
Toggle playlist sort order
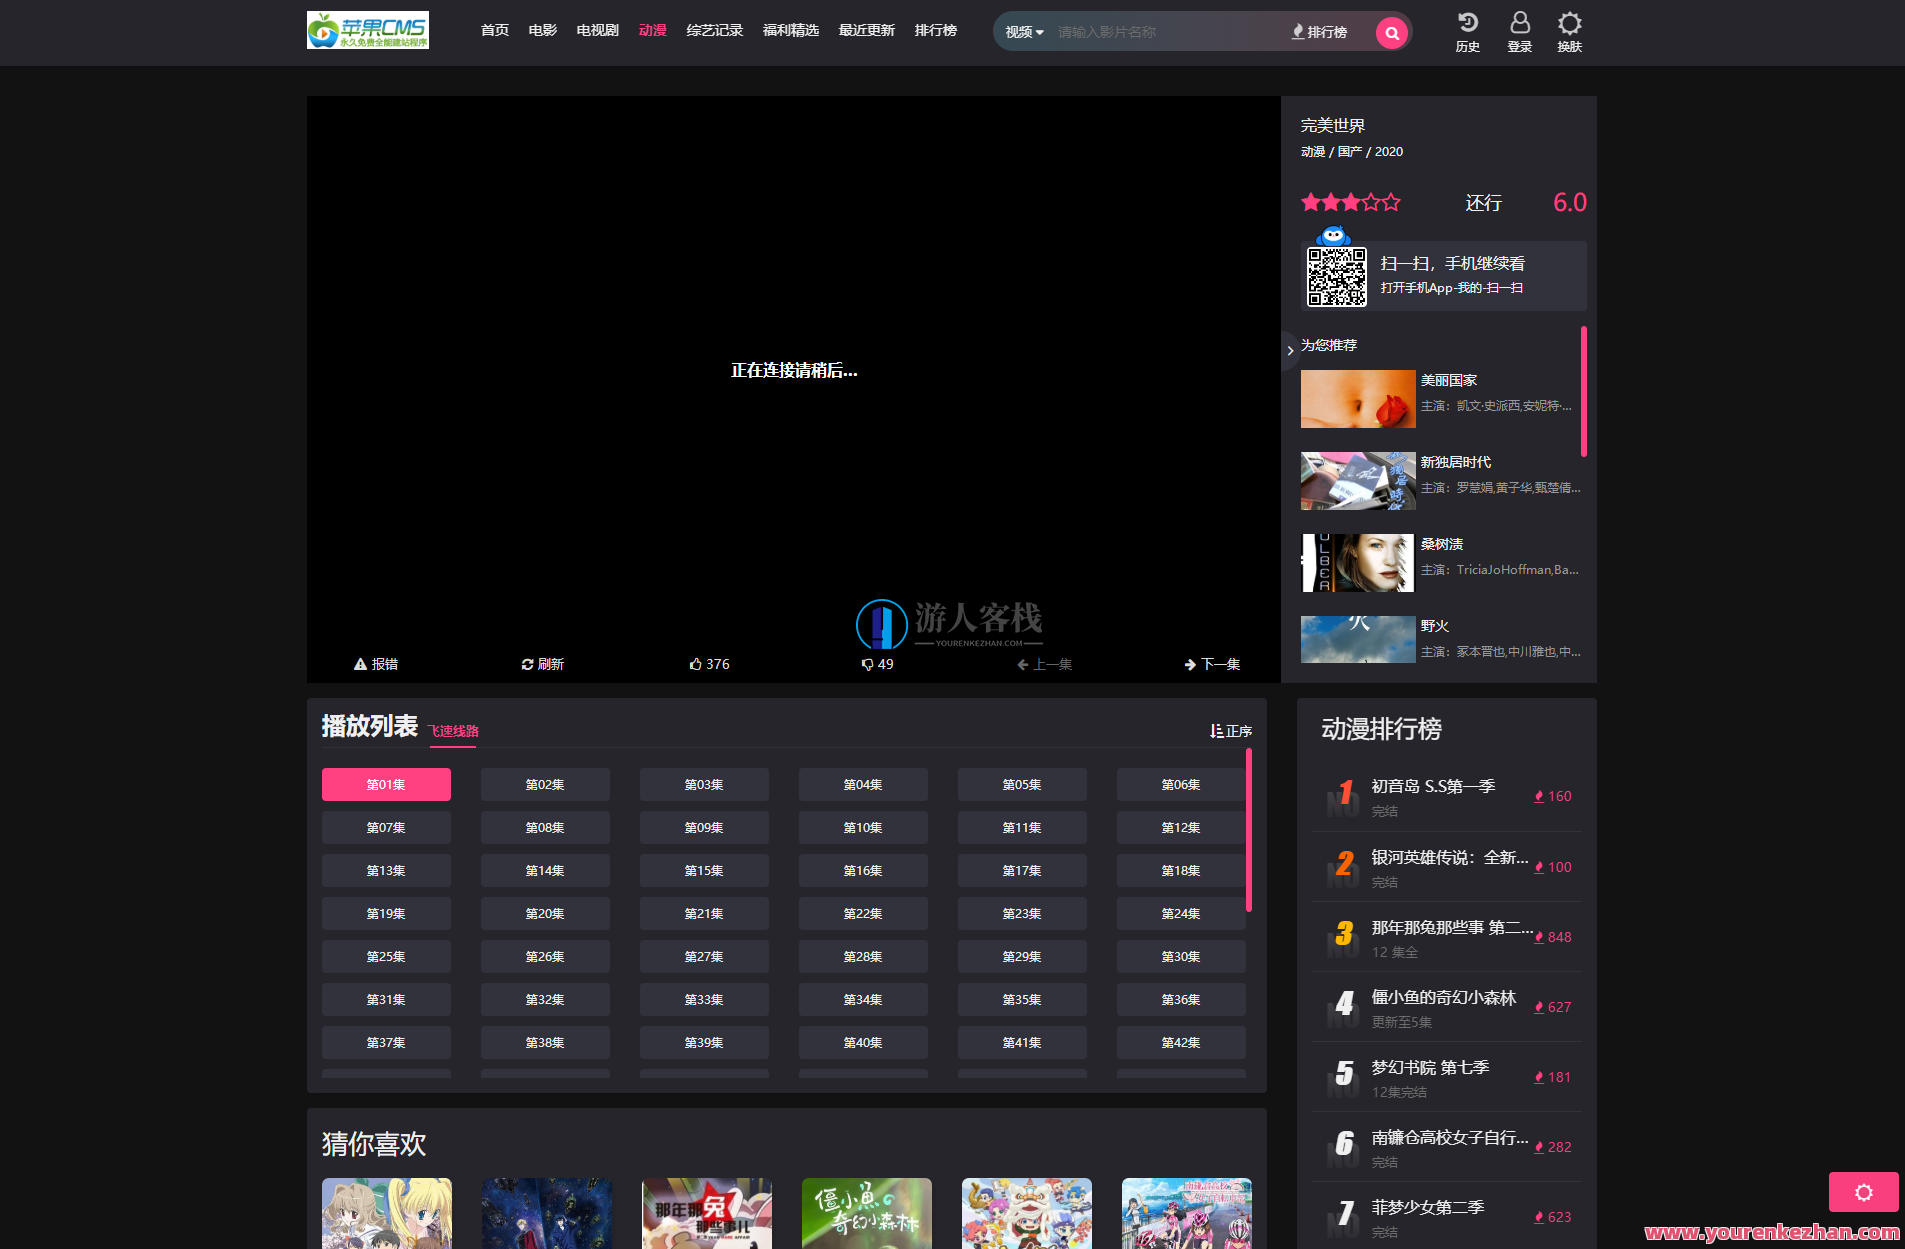1230,731
